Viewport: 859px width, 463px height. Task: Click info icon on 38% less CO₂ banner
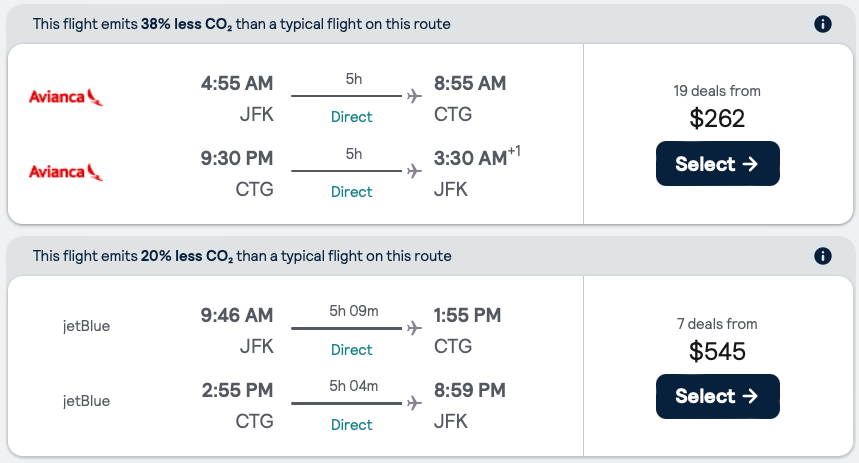pos(823,24)
